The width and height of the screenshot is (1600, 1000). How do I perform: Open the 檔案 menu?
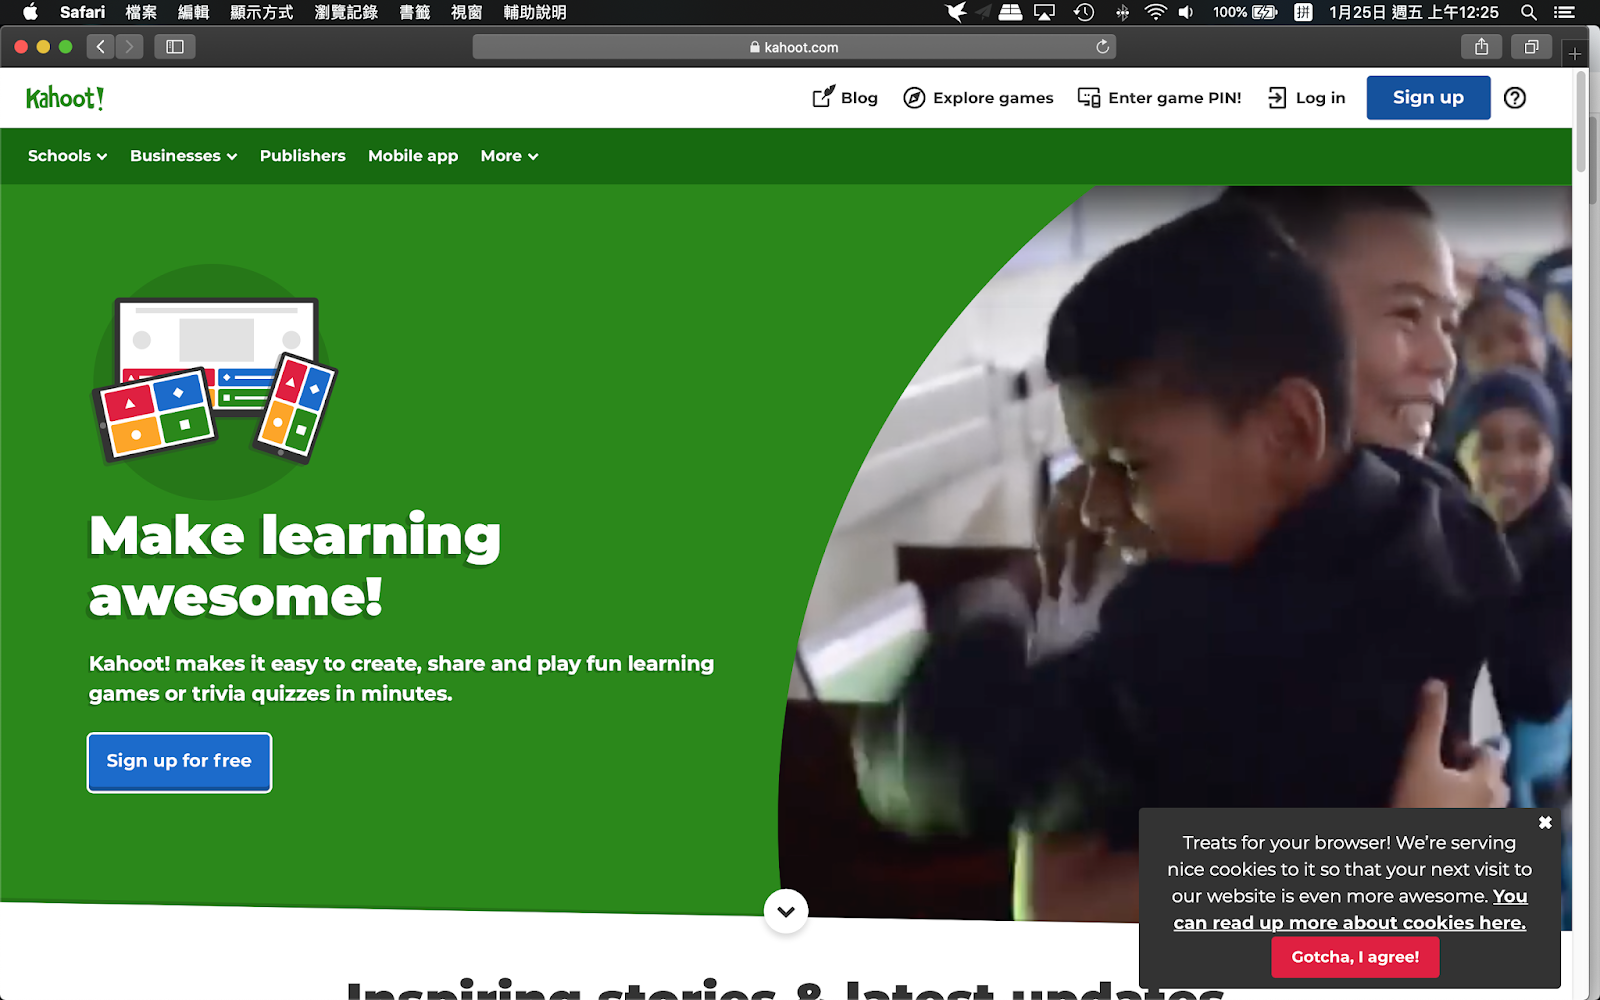[141, 12]
